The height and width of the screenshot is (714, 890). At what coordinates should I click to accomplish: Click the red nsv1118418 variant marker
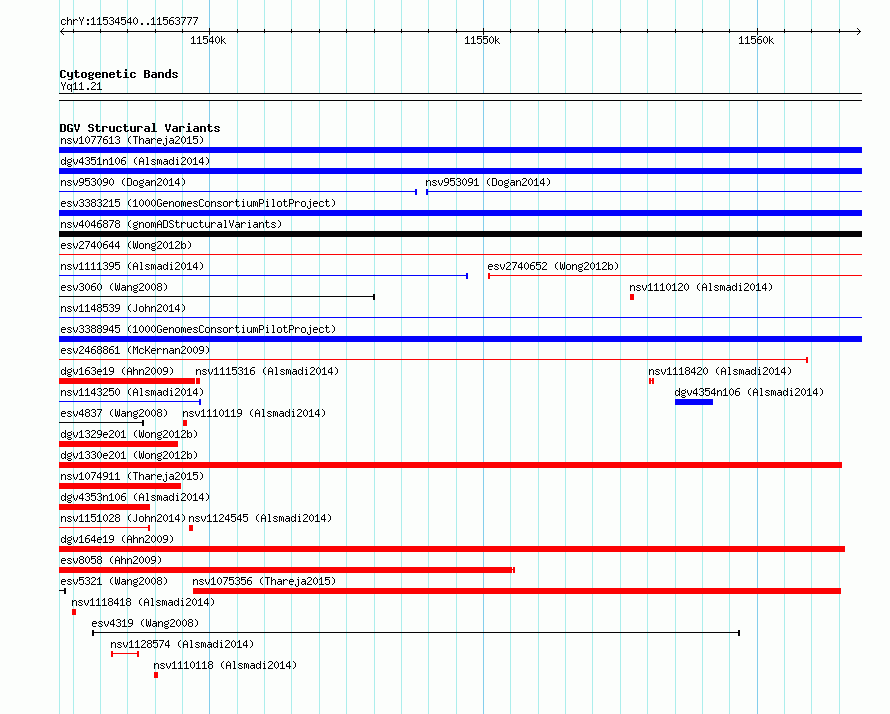(74, 612)
